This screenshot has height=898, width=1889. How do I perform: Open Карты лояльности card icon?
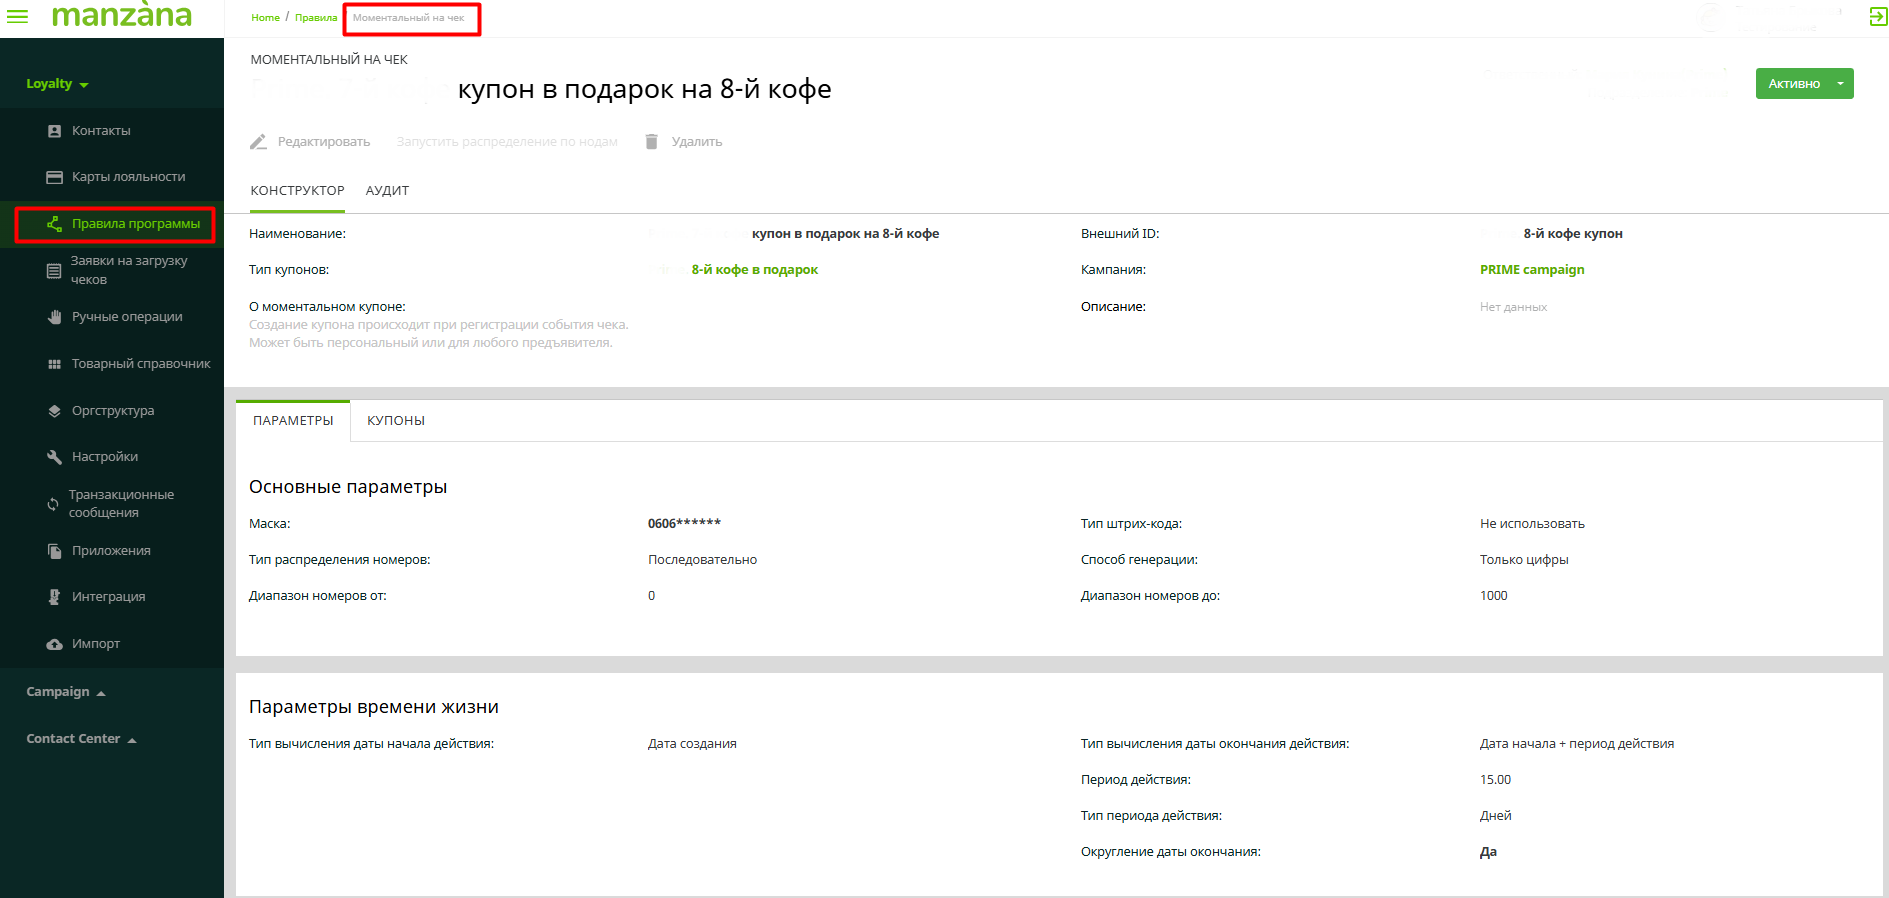[54, 177]
